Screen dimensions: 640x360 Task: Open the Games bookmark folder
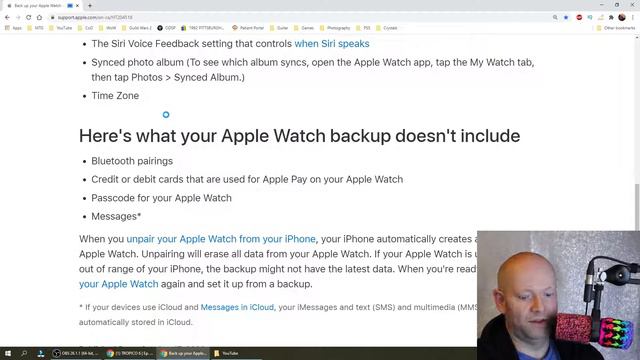click(304, 28)
